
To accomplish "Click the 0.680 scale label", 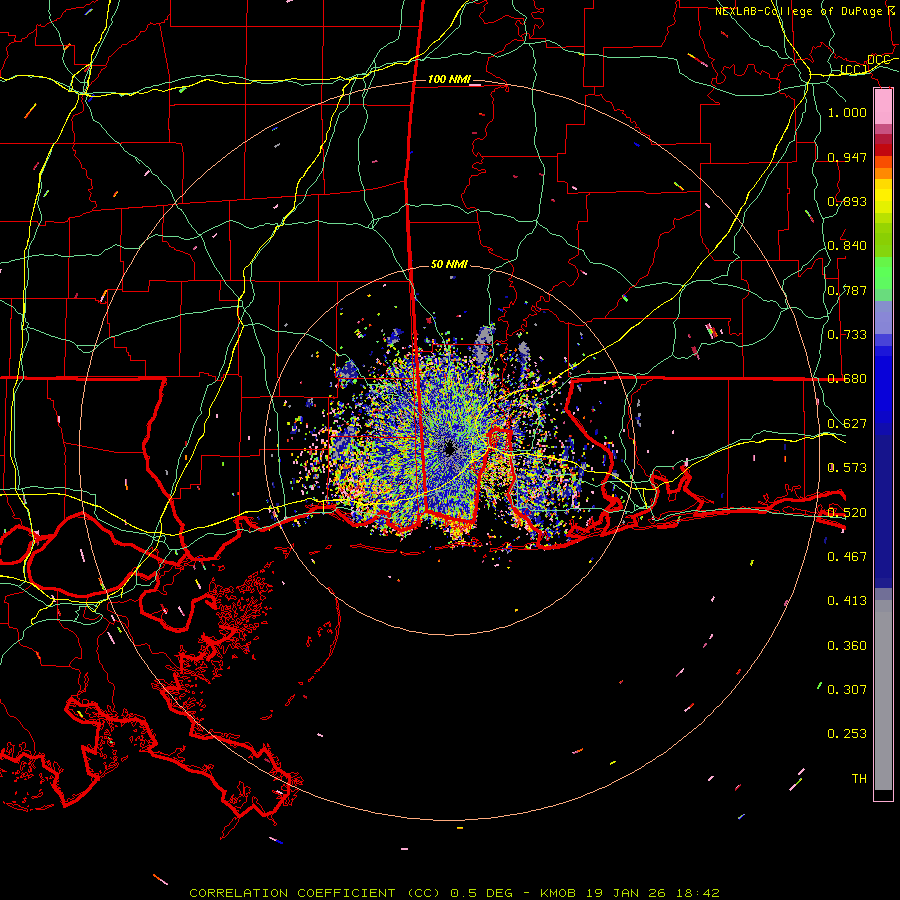I will 847,379.
